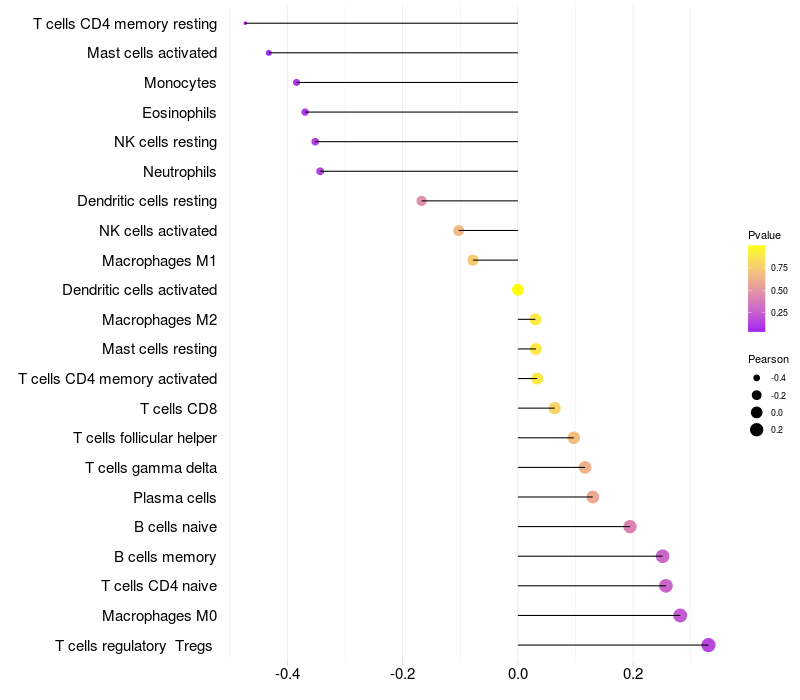Image resolution: width=800 pixels, height=700 pixels.
Task: Click the 0.2 x-axis tick label
Action: click(633, 674)
